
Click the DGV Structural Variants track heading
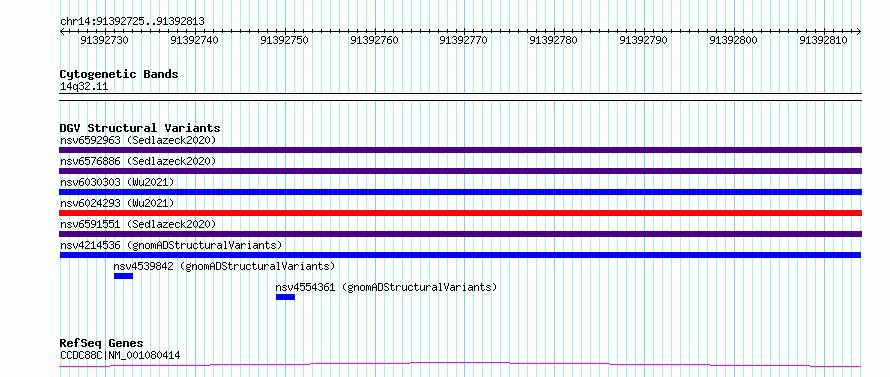click(x=140, y=128)
